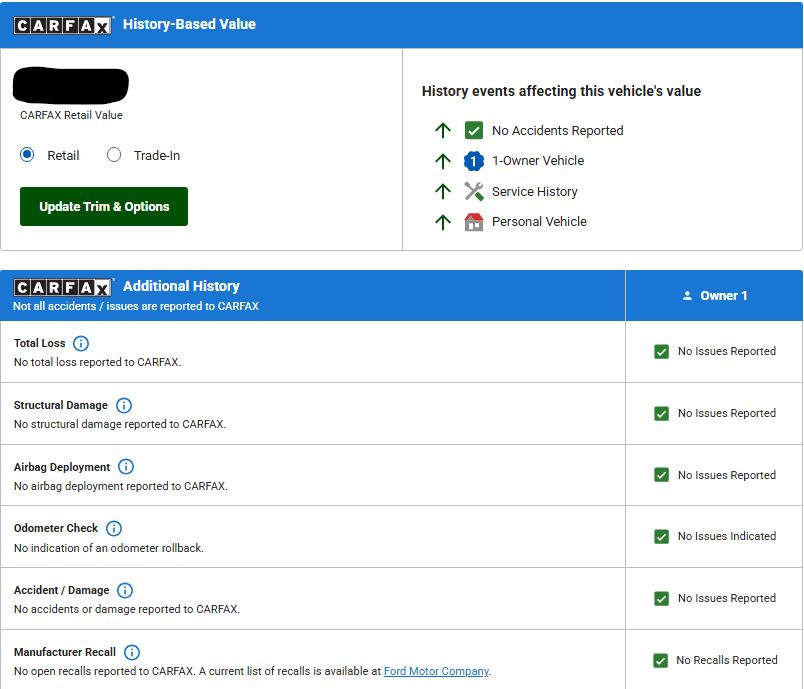The image size is (804, 689).
Task: Click the up arrow beside Service History
Action: click(x=443, y=191)
